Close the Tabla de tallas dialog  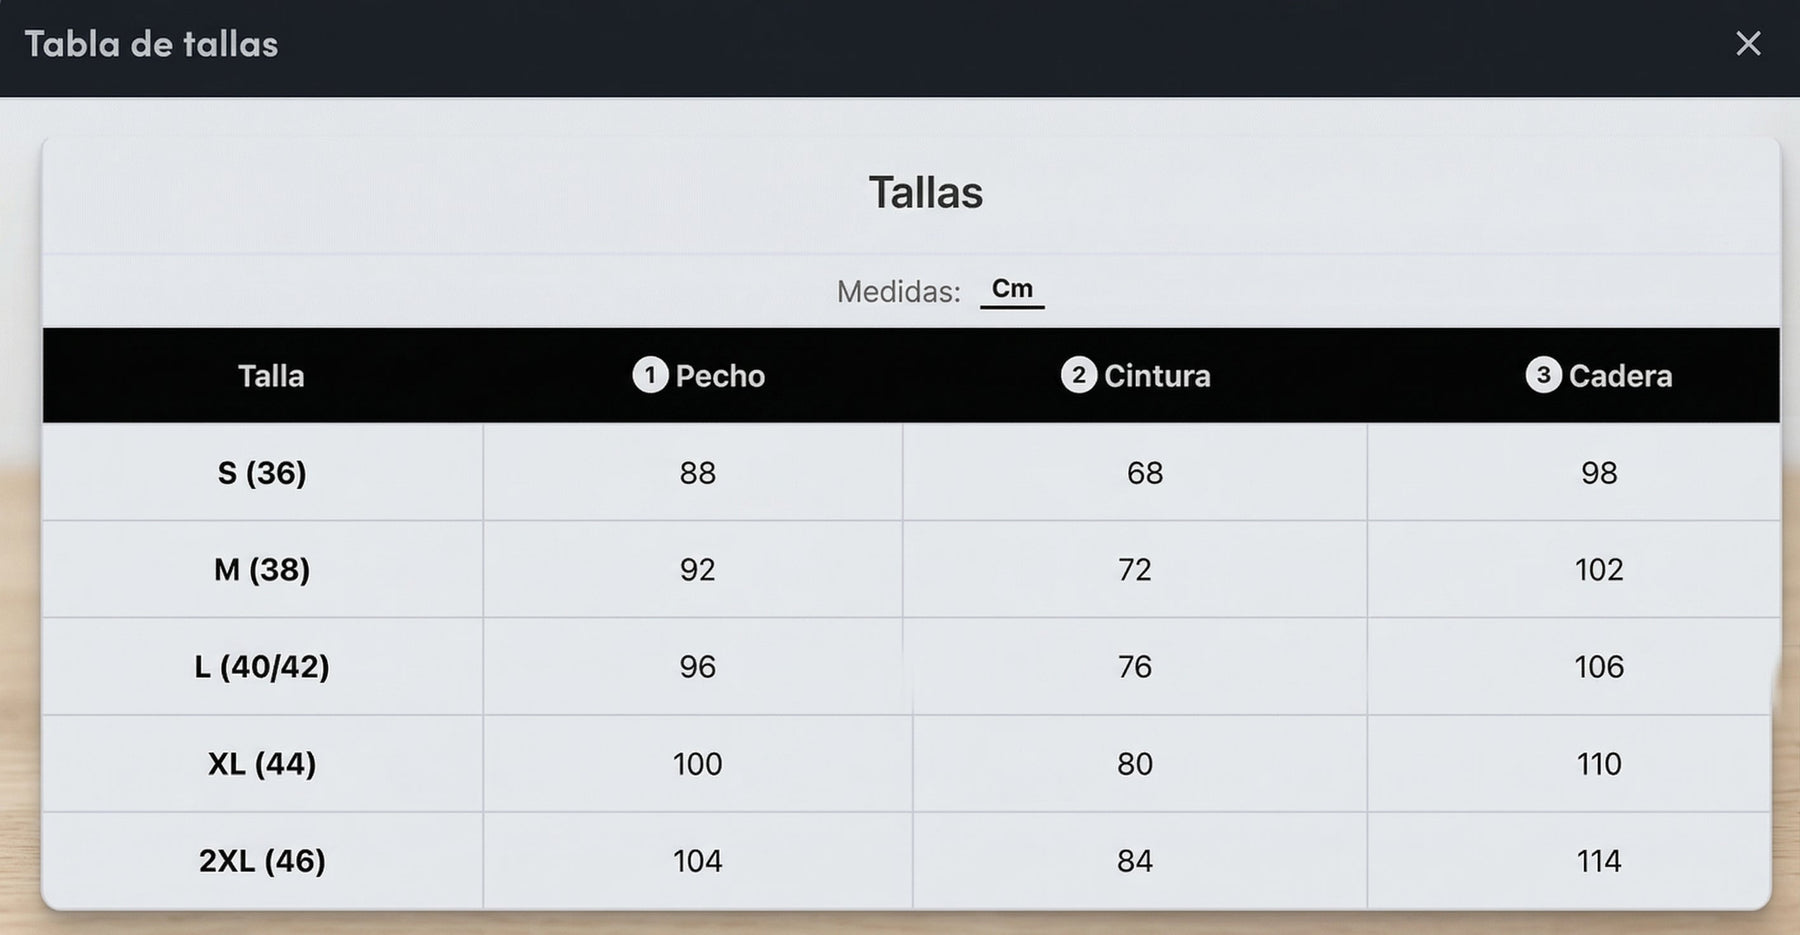[1748, 43]
